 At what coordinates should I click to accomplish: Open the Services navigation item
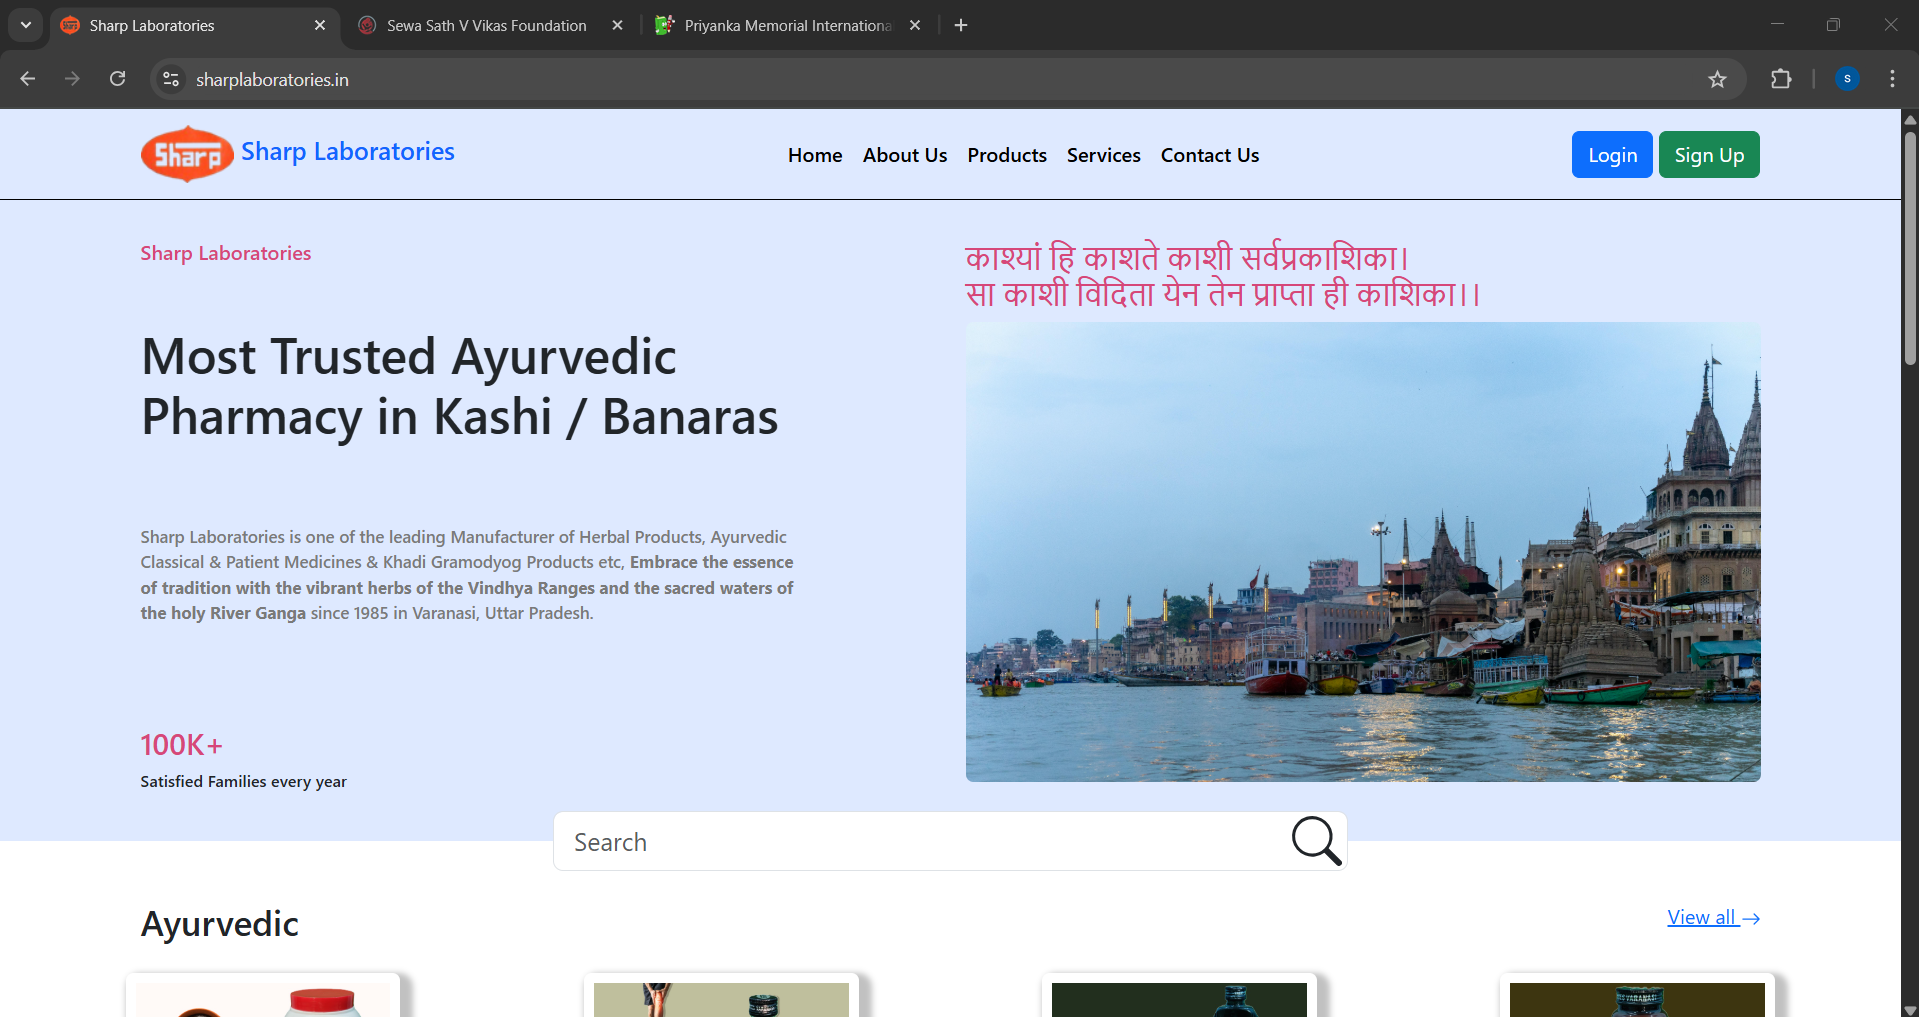(1104, 155)
